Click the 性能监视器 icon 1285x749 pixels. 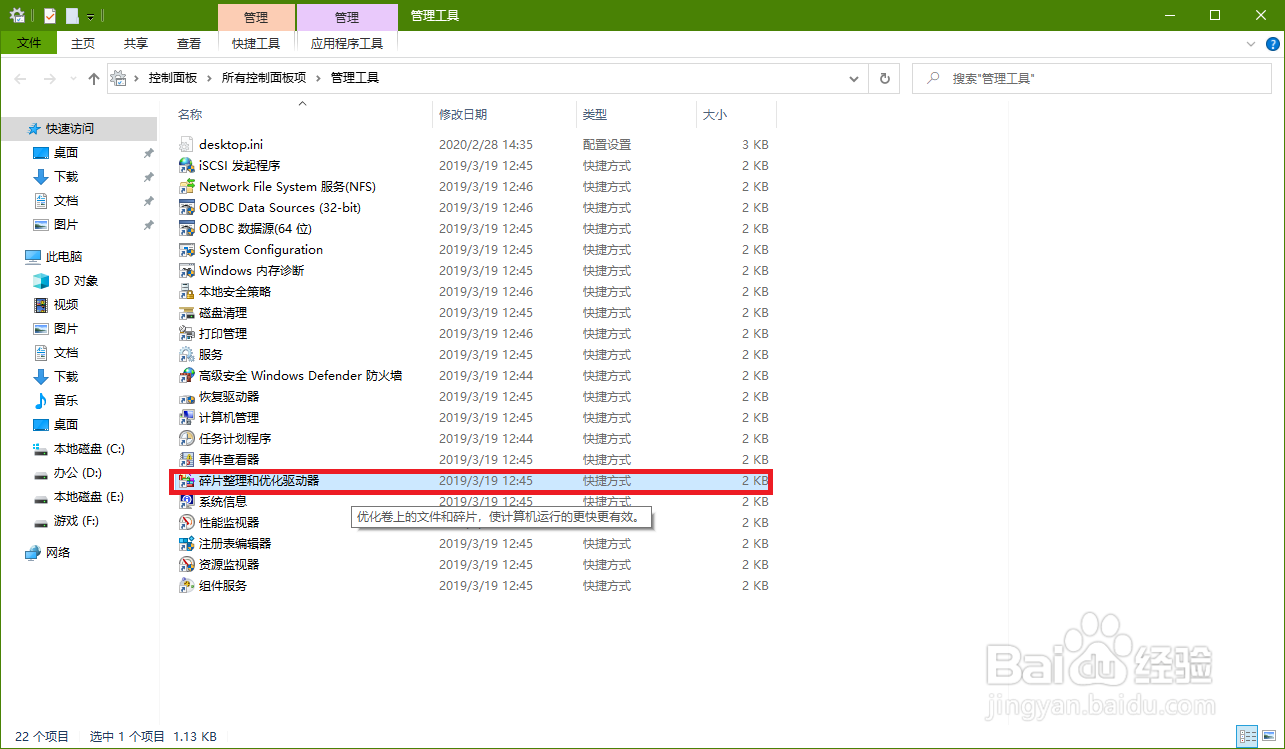186,523
